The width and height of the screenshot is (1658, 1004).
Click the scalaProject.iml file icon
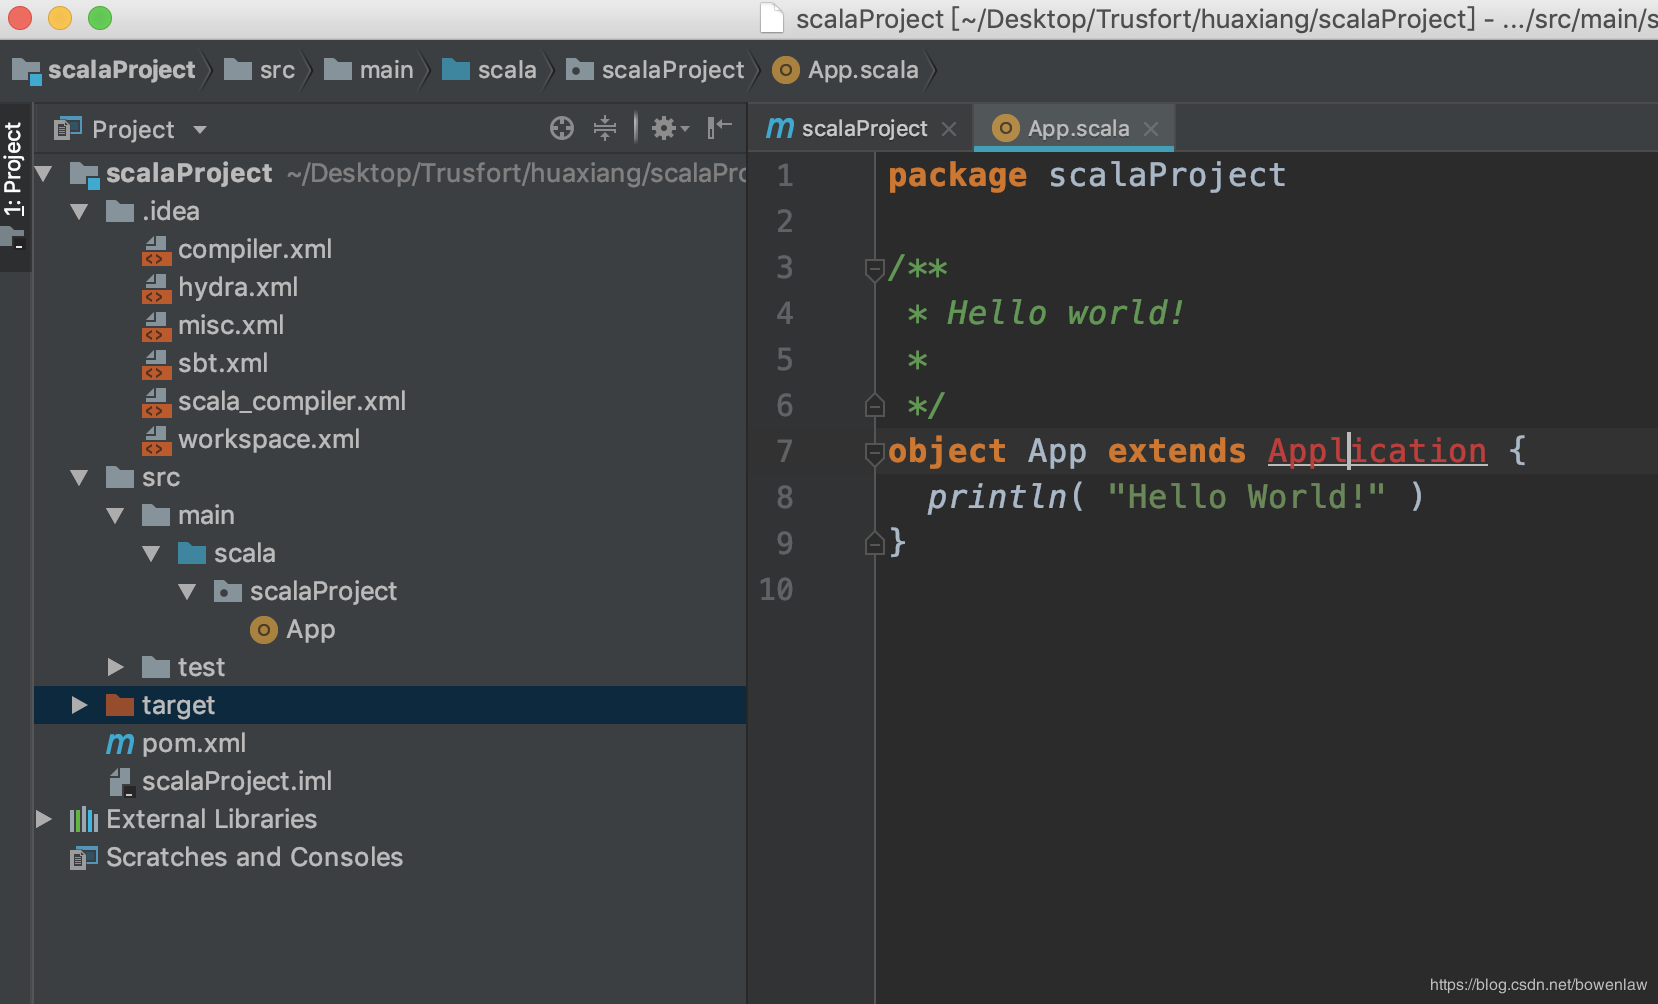[121, 782]
